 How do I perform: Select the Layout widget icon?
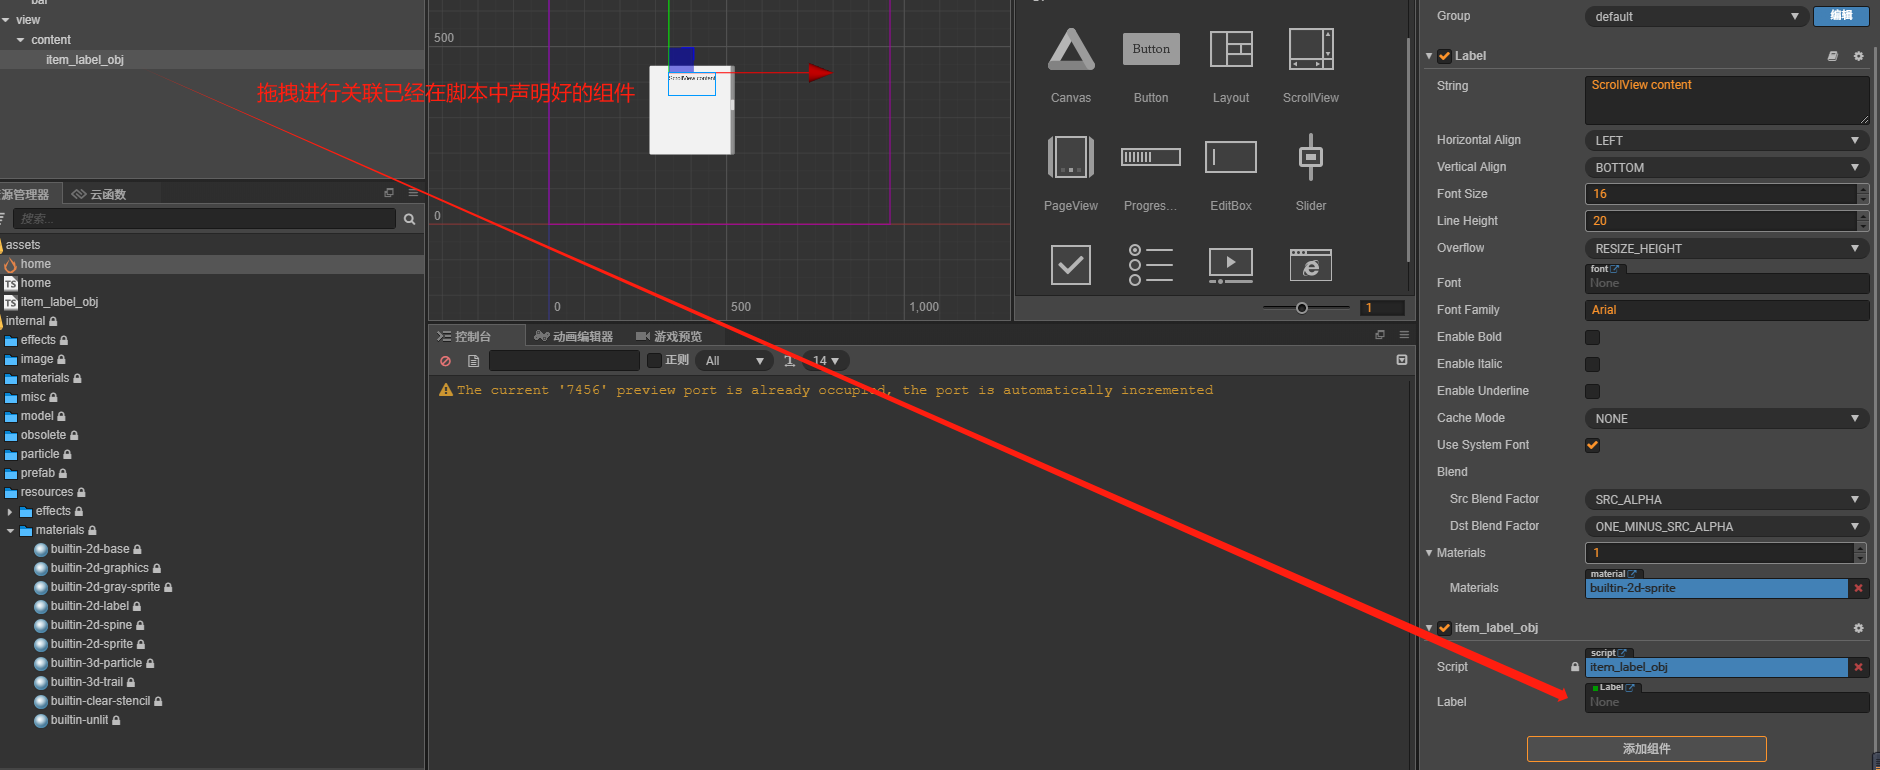(x=1231, y=49)
